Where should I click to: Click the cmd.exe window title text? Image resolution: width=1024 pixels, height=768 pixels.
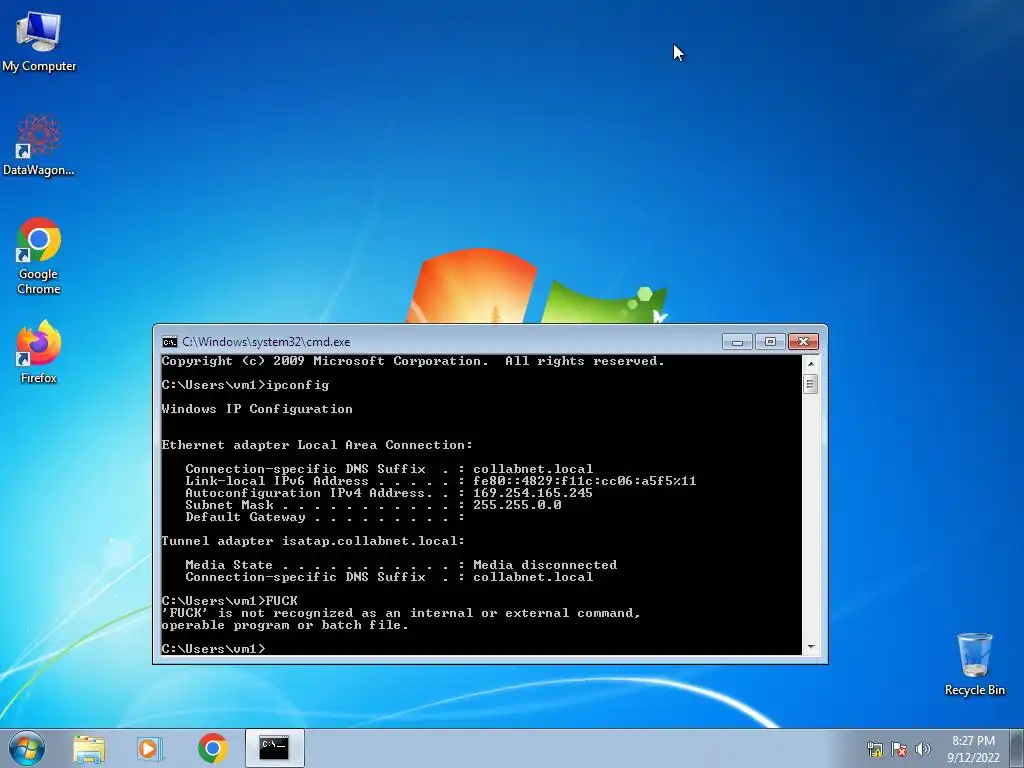[x=266, y=342]
